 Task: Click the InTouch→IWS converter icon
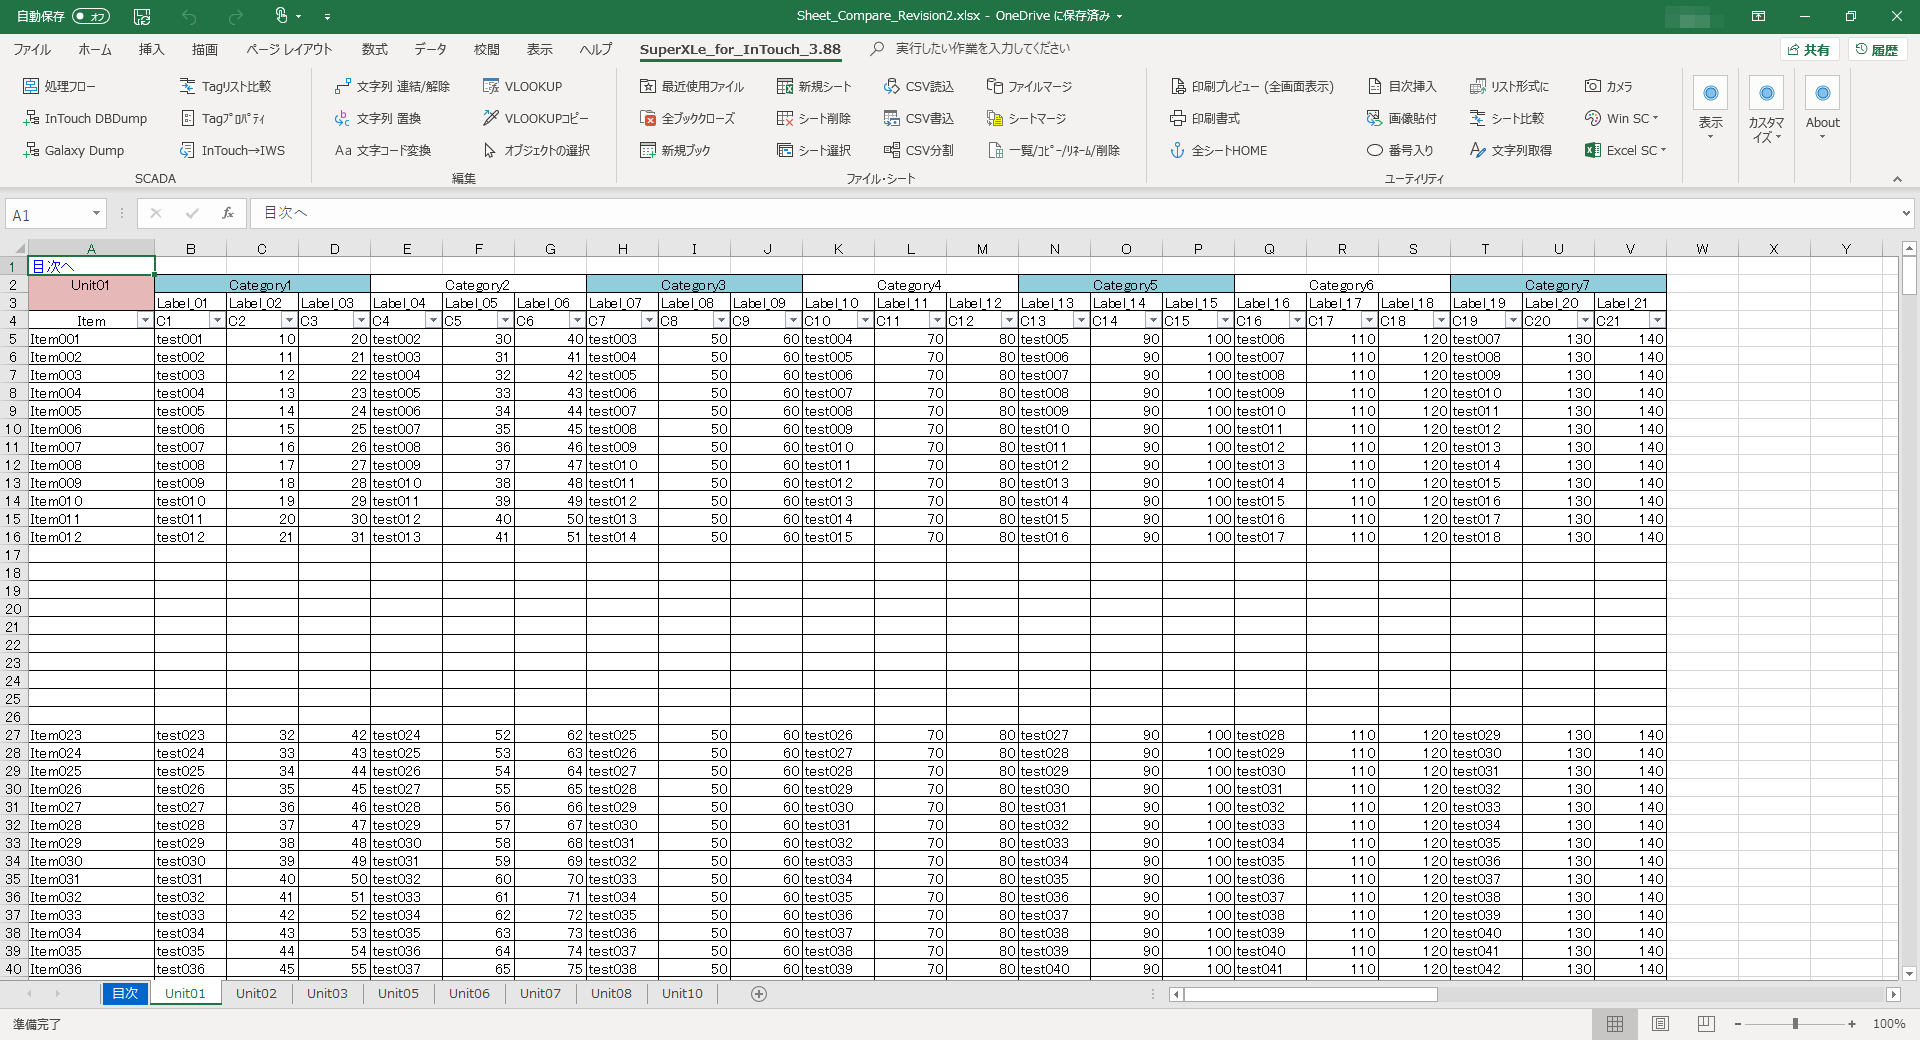[x=187, y=150]
